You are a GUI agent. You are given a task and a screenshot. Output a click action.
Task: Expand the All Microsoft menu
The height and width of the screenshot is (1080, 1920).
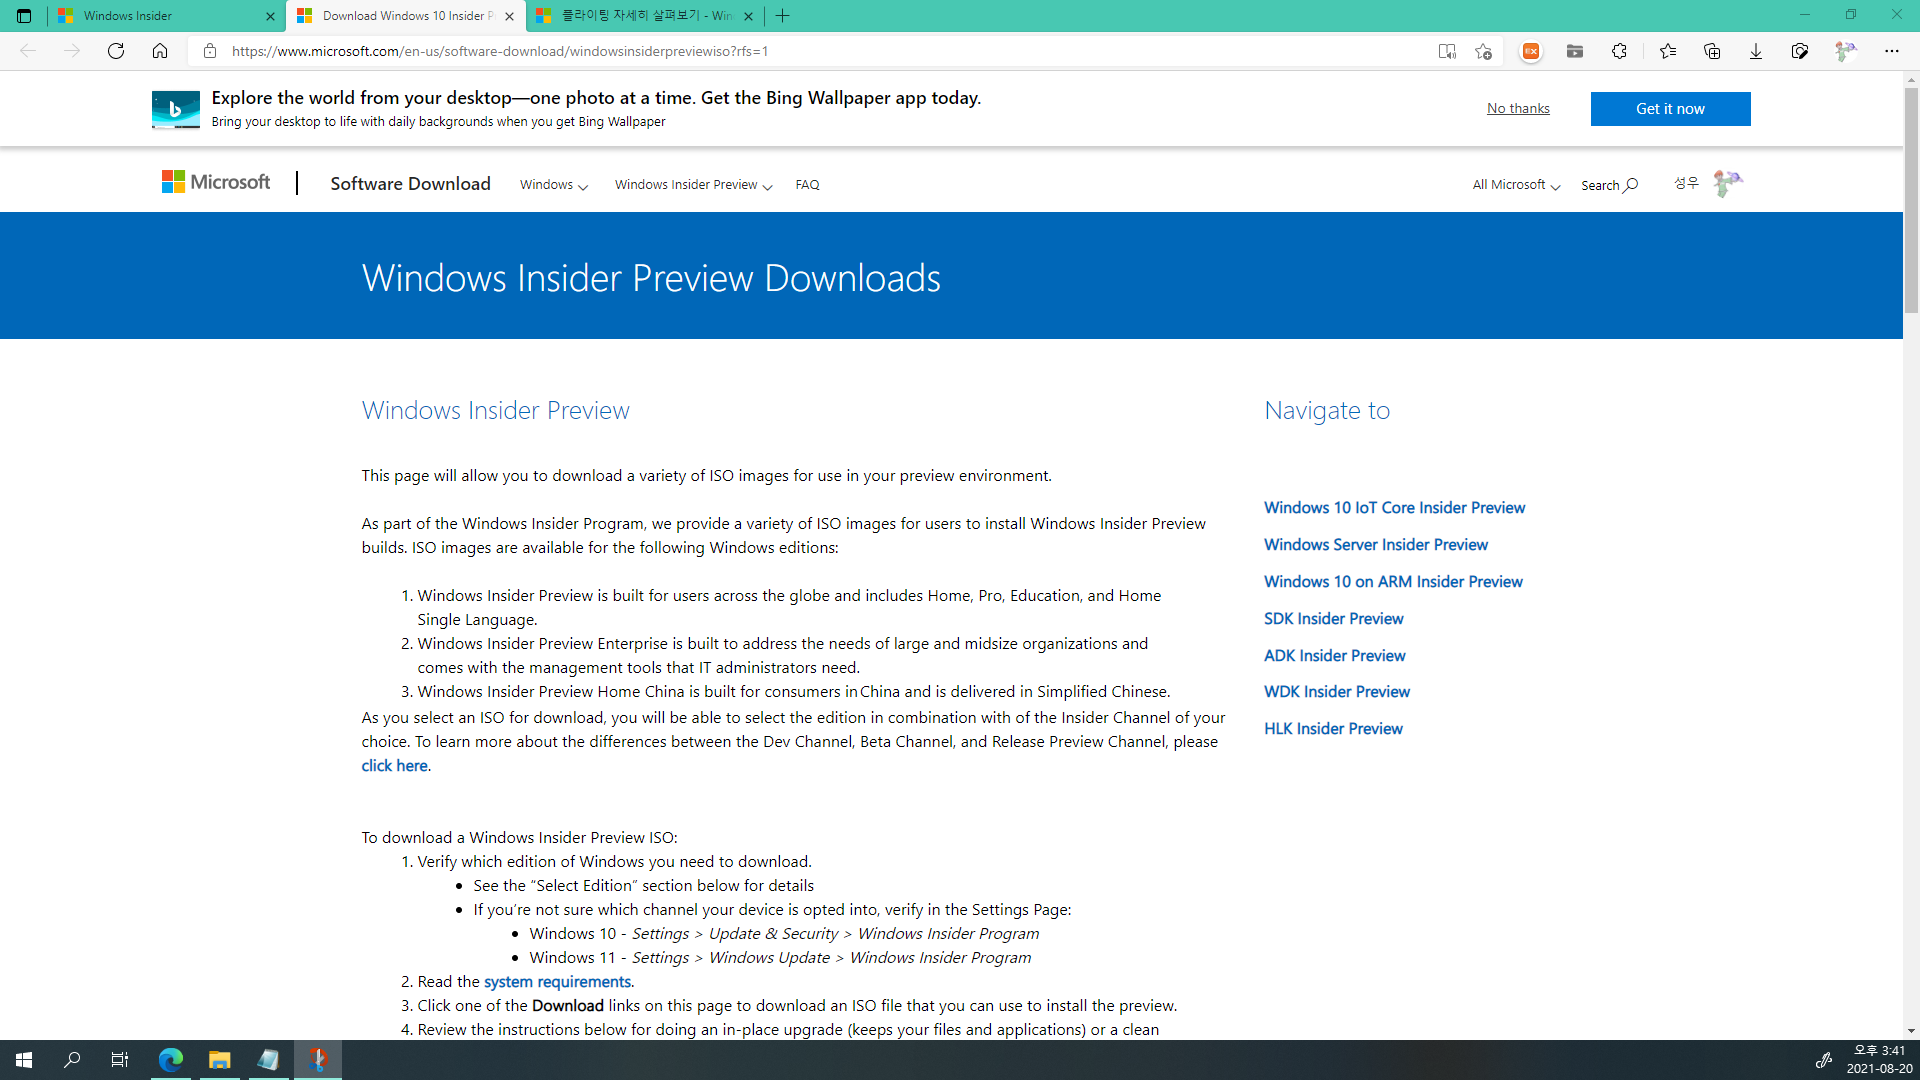[1515, 185]
